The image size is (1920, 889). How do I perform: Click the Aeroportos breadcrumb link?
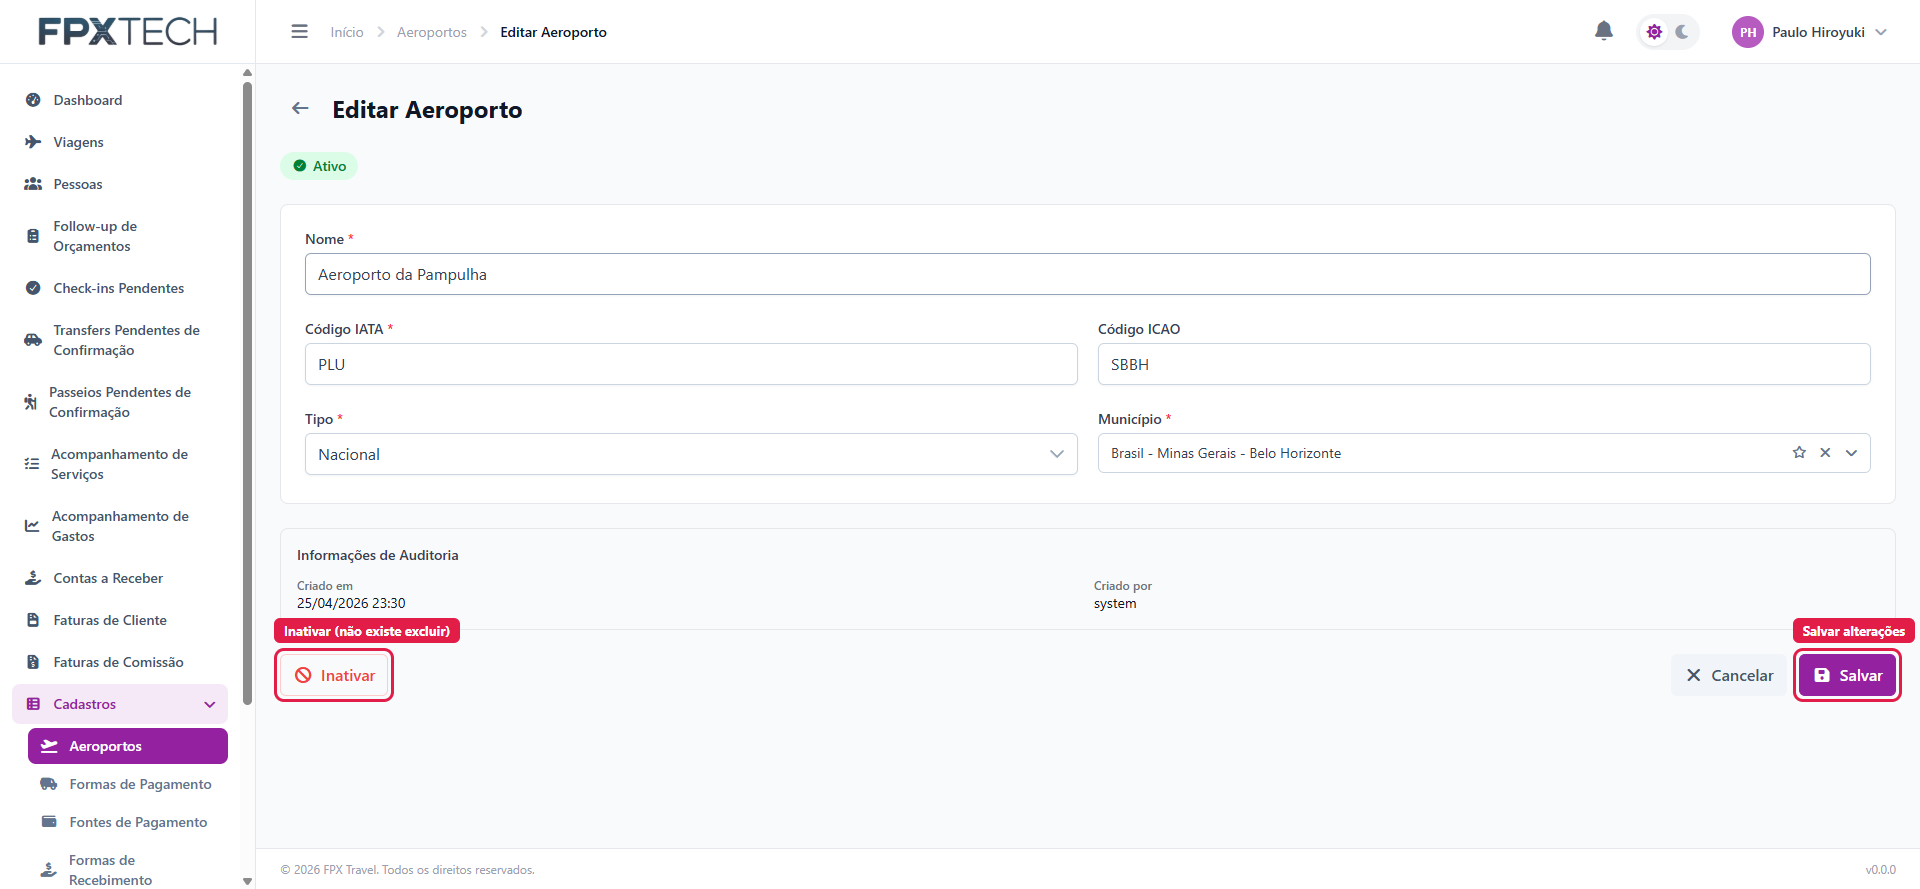pyautogui.click(x=432, y=32)
